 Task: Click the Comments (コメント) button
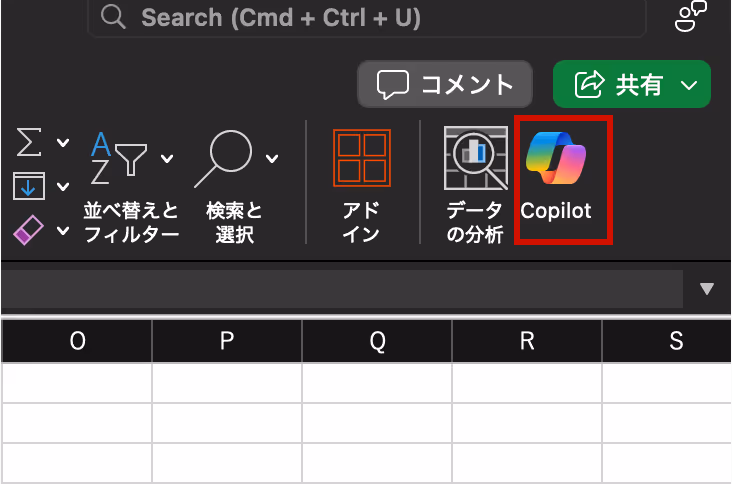pyautogui.click(x=444, y=84)
